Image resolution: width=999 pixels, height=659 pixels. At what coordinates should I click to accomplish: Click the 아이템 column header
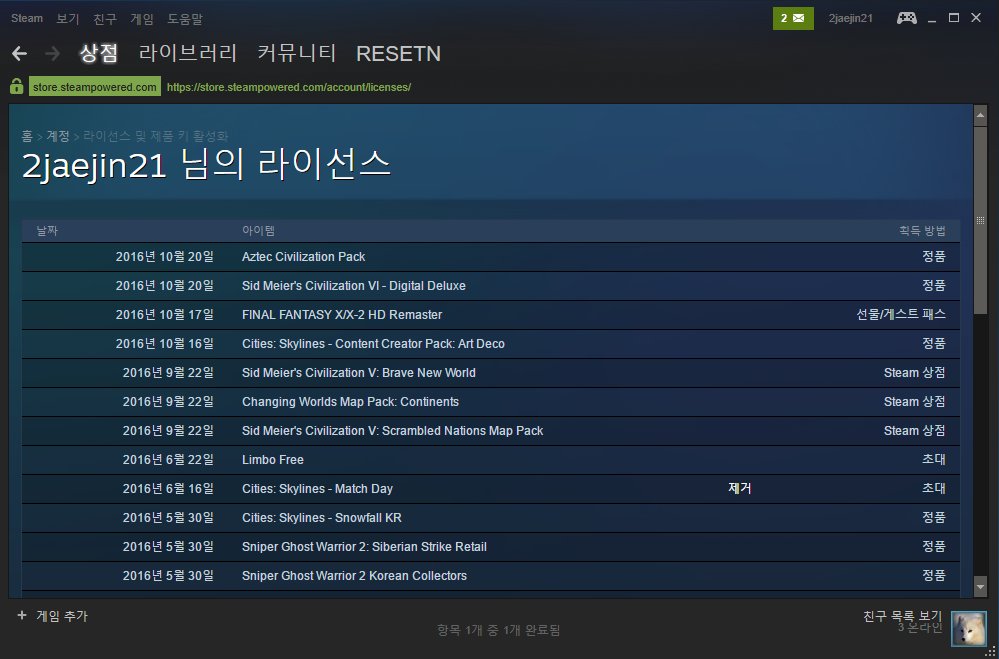[259, 231]
